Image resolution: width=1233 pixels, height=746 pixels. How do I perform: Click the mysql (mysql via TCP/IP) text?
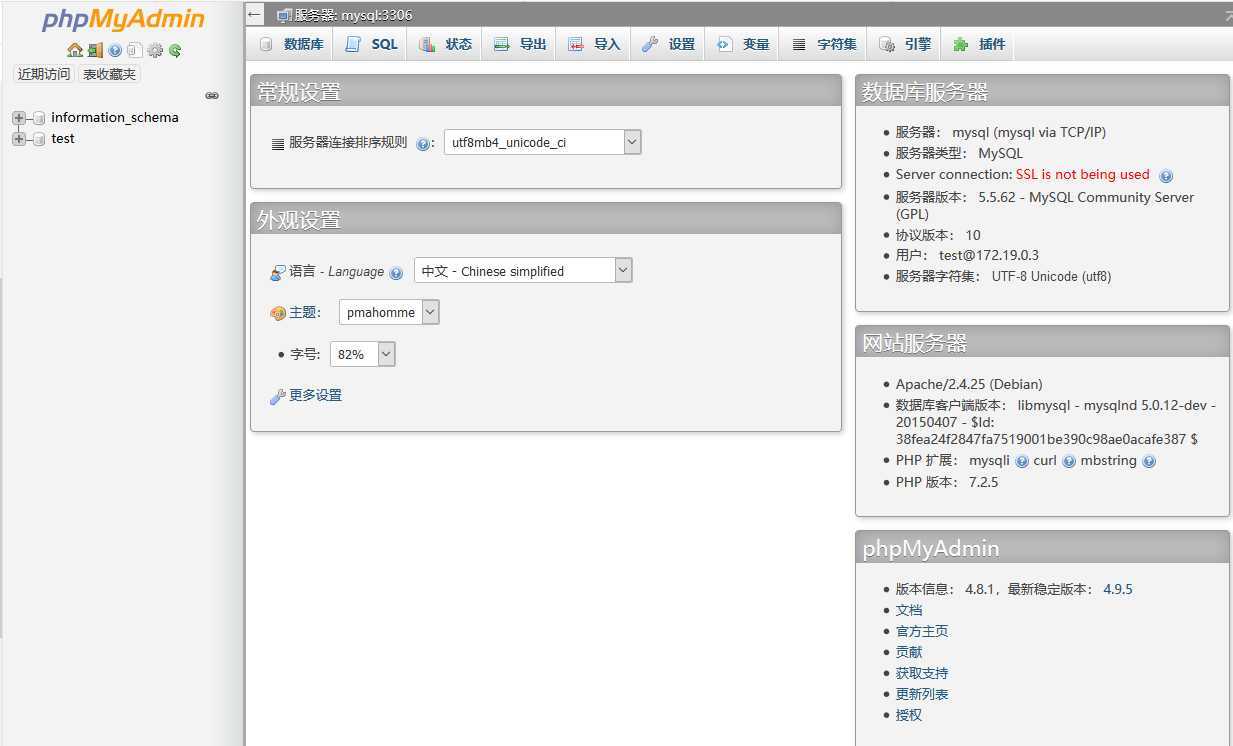[x=1029, y=132]
